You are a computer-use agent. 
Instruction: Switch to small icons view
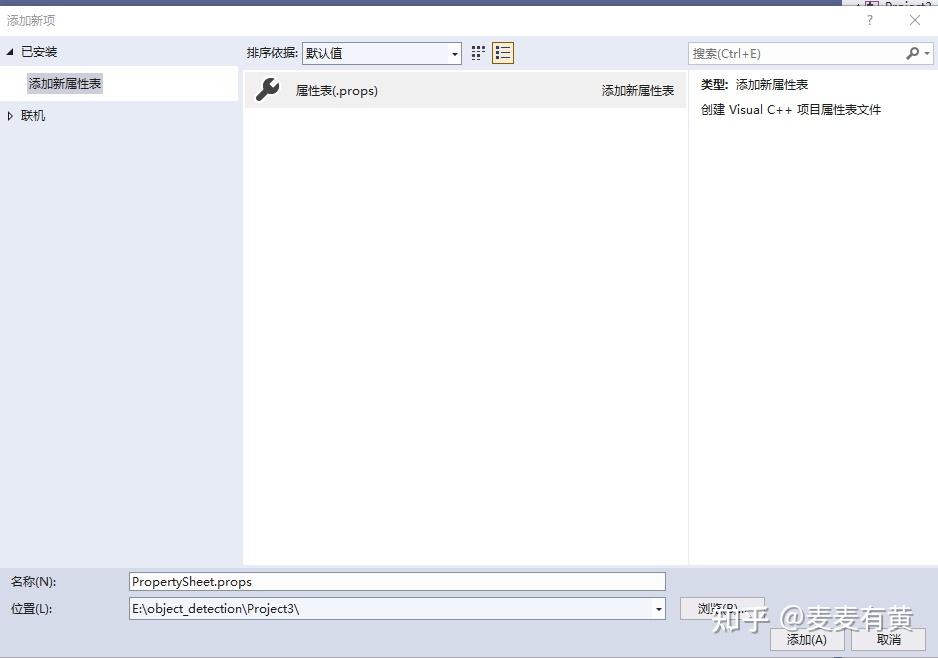[x=477, y=53]
